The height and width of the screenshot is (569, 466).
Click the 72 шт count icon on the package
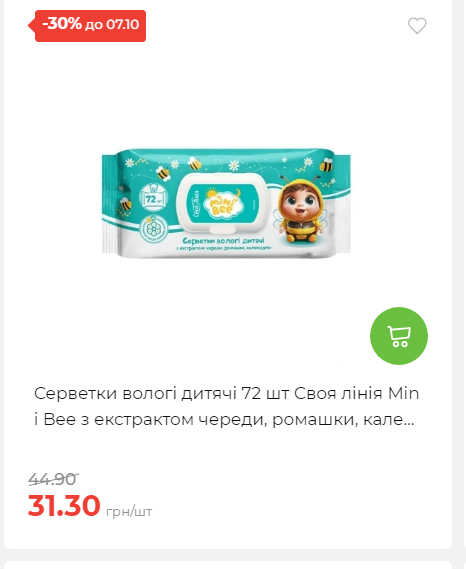tap(154, 197)
